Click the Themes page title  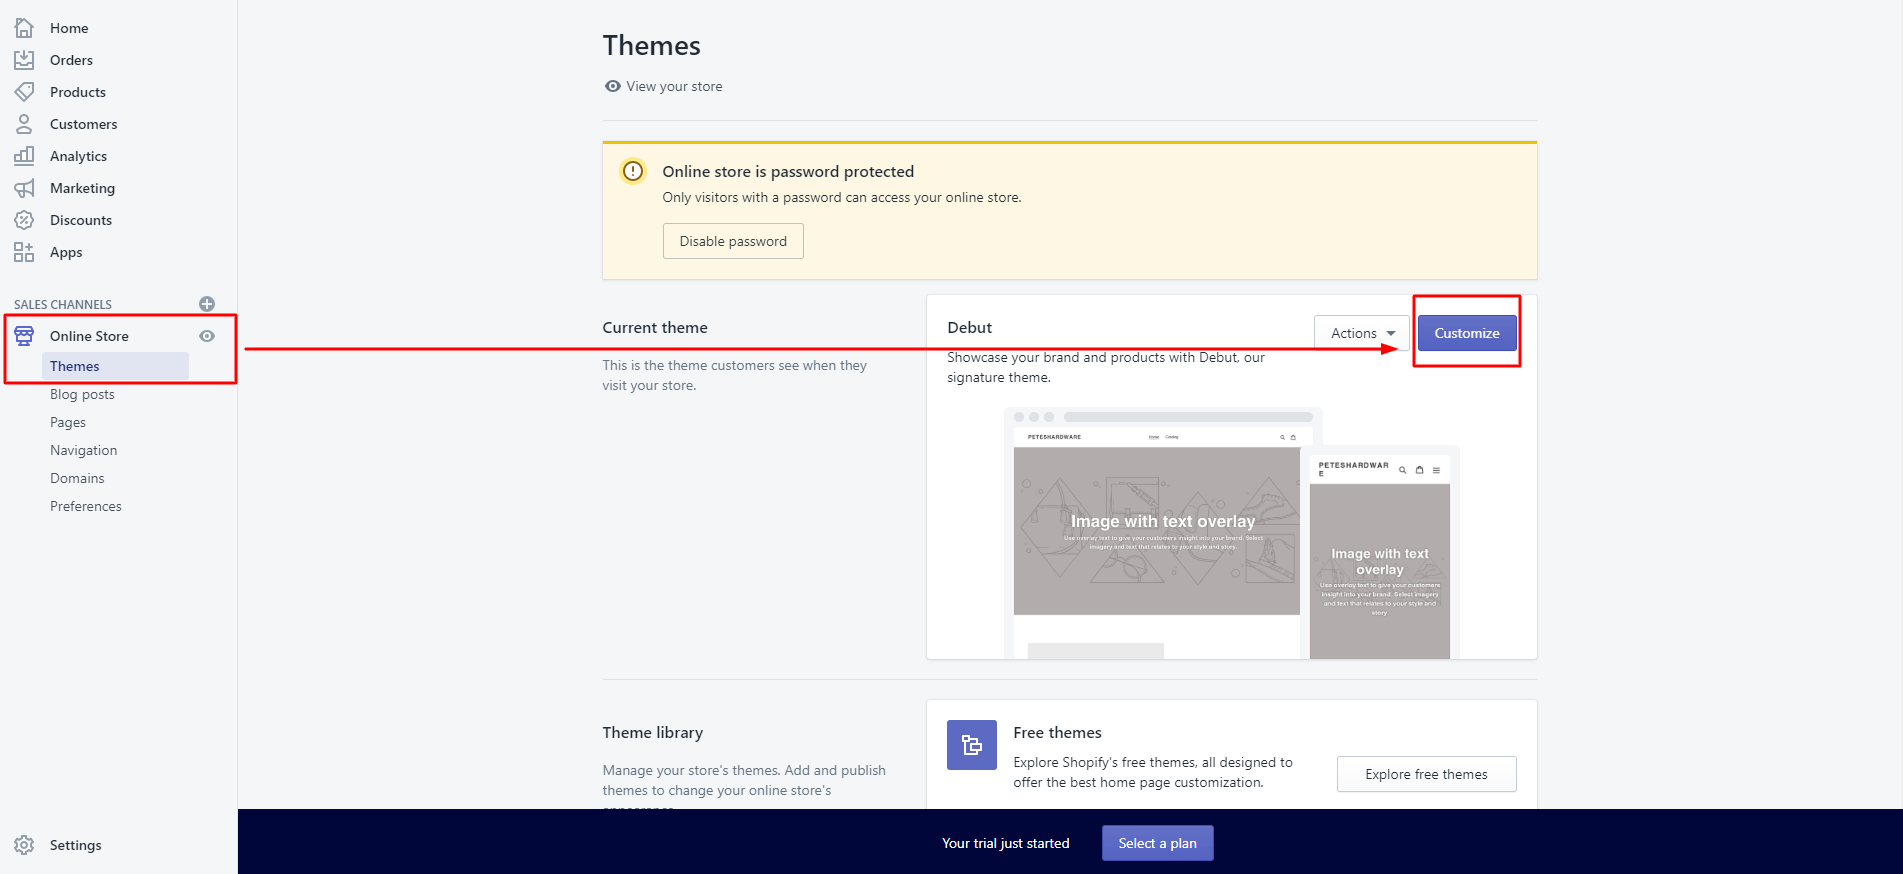click(652, 45)
